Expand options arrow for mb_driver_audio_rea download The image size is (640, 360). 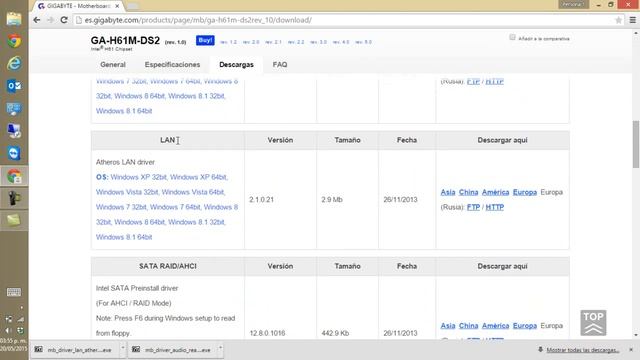pyautogui.click(x=220, y=348)
